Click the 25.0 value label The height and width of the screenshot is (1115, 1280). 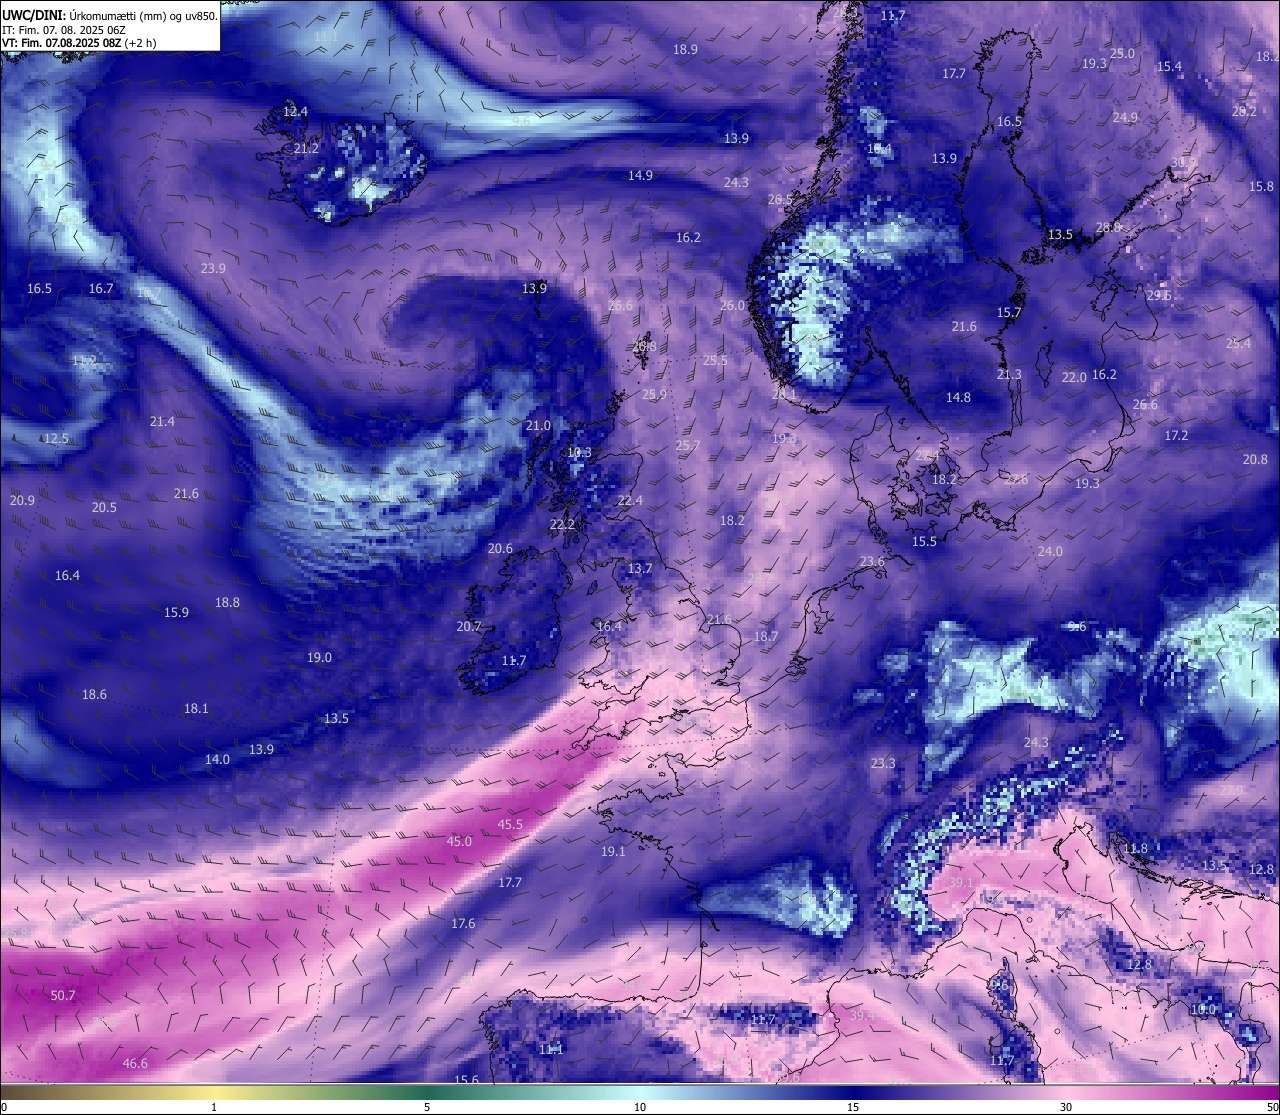pos(1122,54)
